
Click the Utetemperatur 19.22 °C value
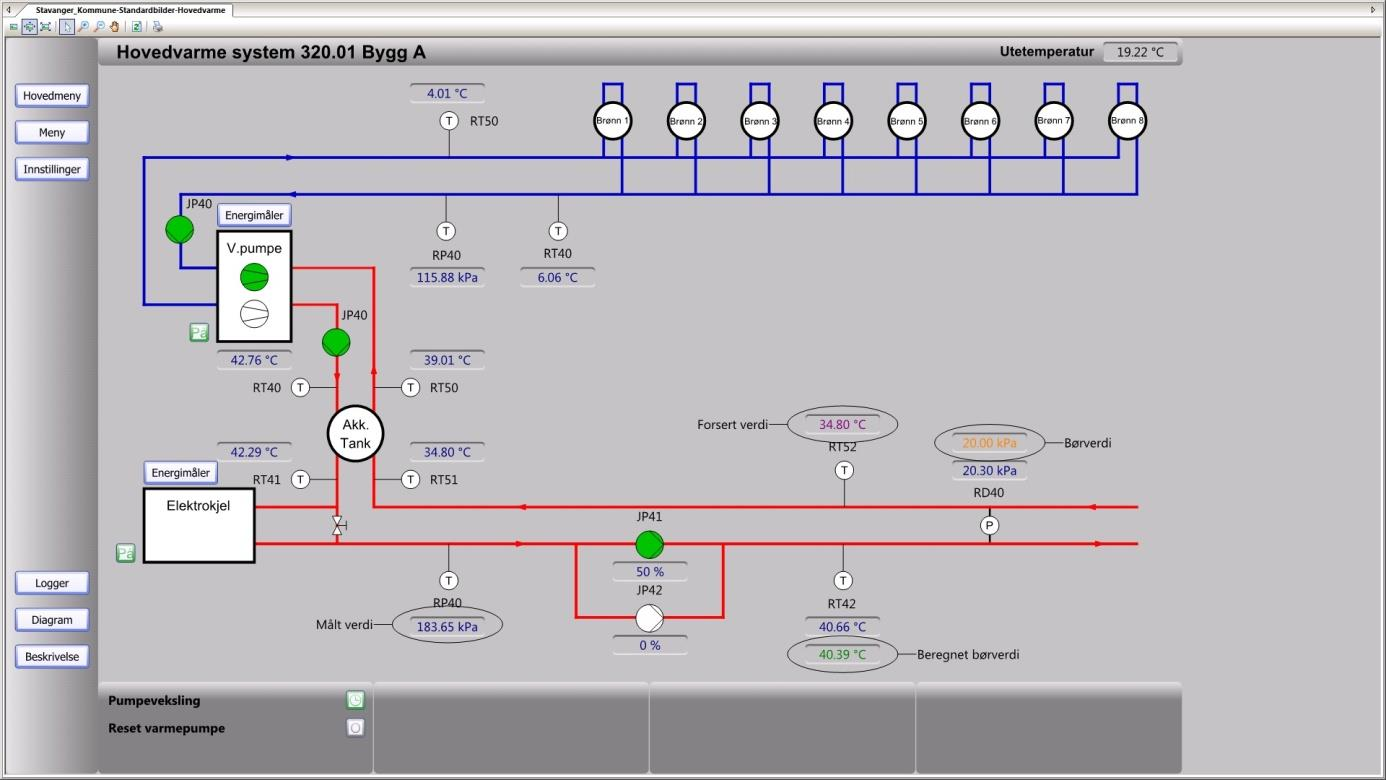pyautogui.click(x=1141, y=53)
